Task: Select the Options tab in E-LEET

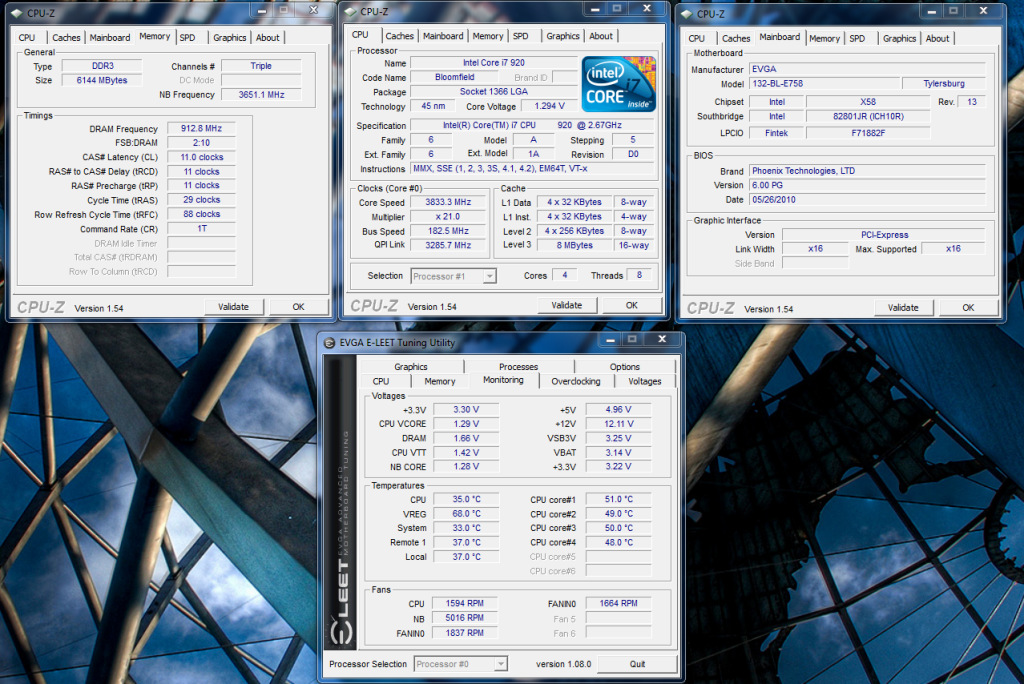Action: click(x=624, y=367)
